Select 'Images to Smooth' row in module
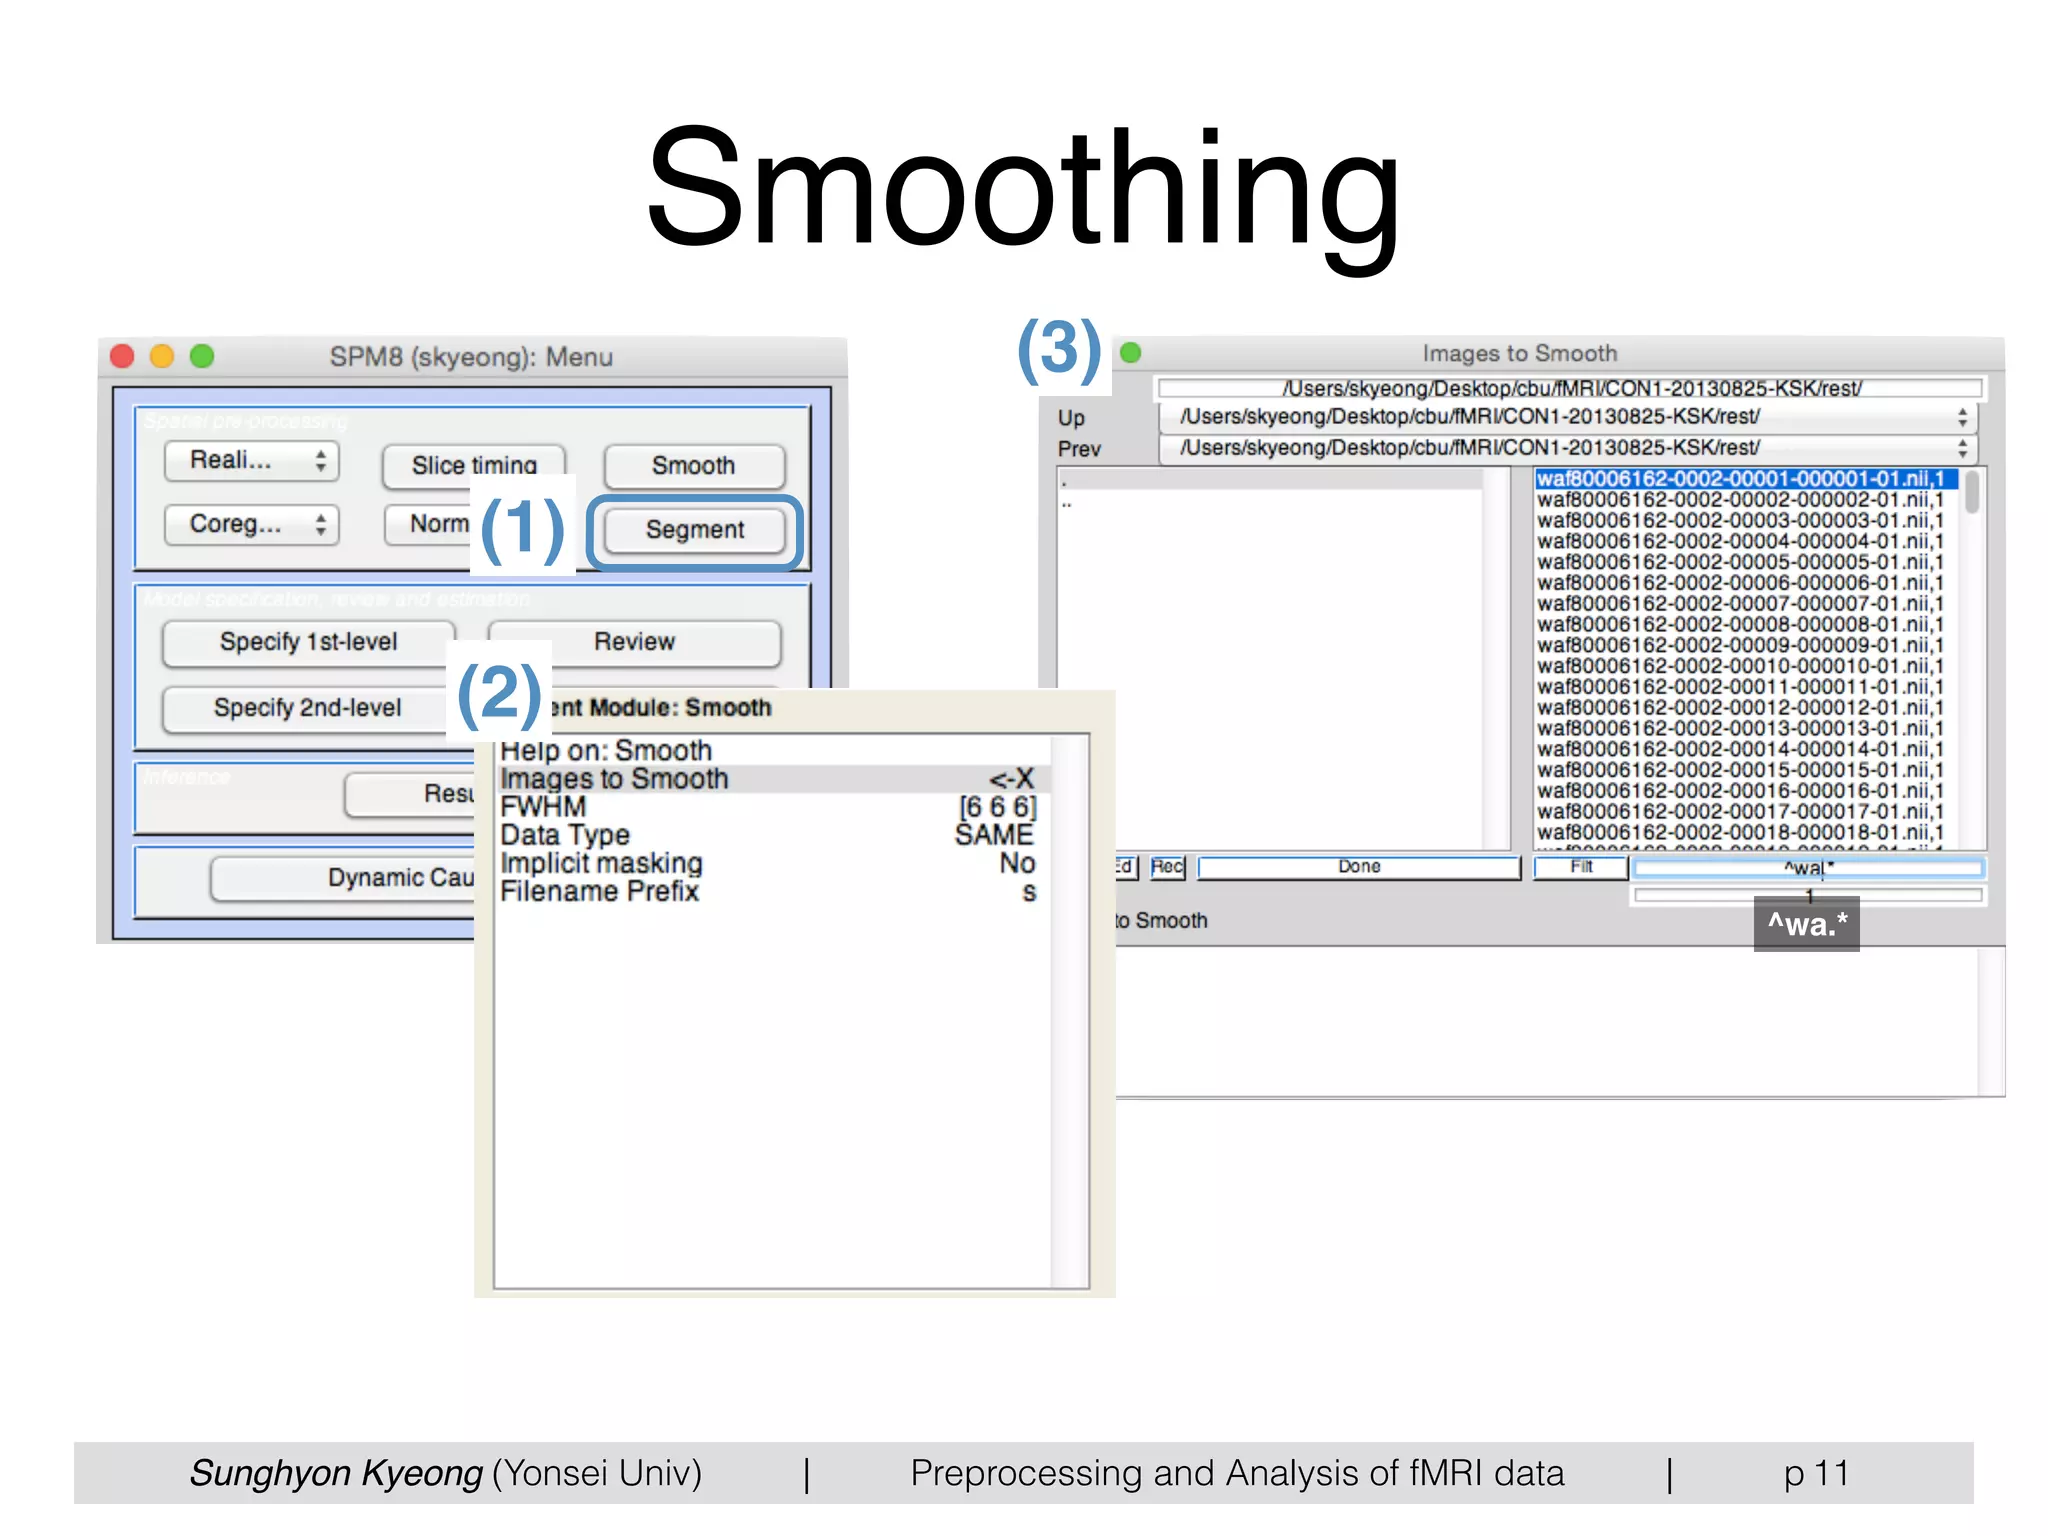This screenshot has width=2048, height=1536. click(772, 779)
